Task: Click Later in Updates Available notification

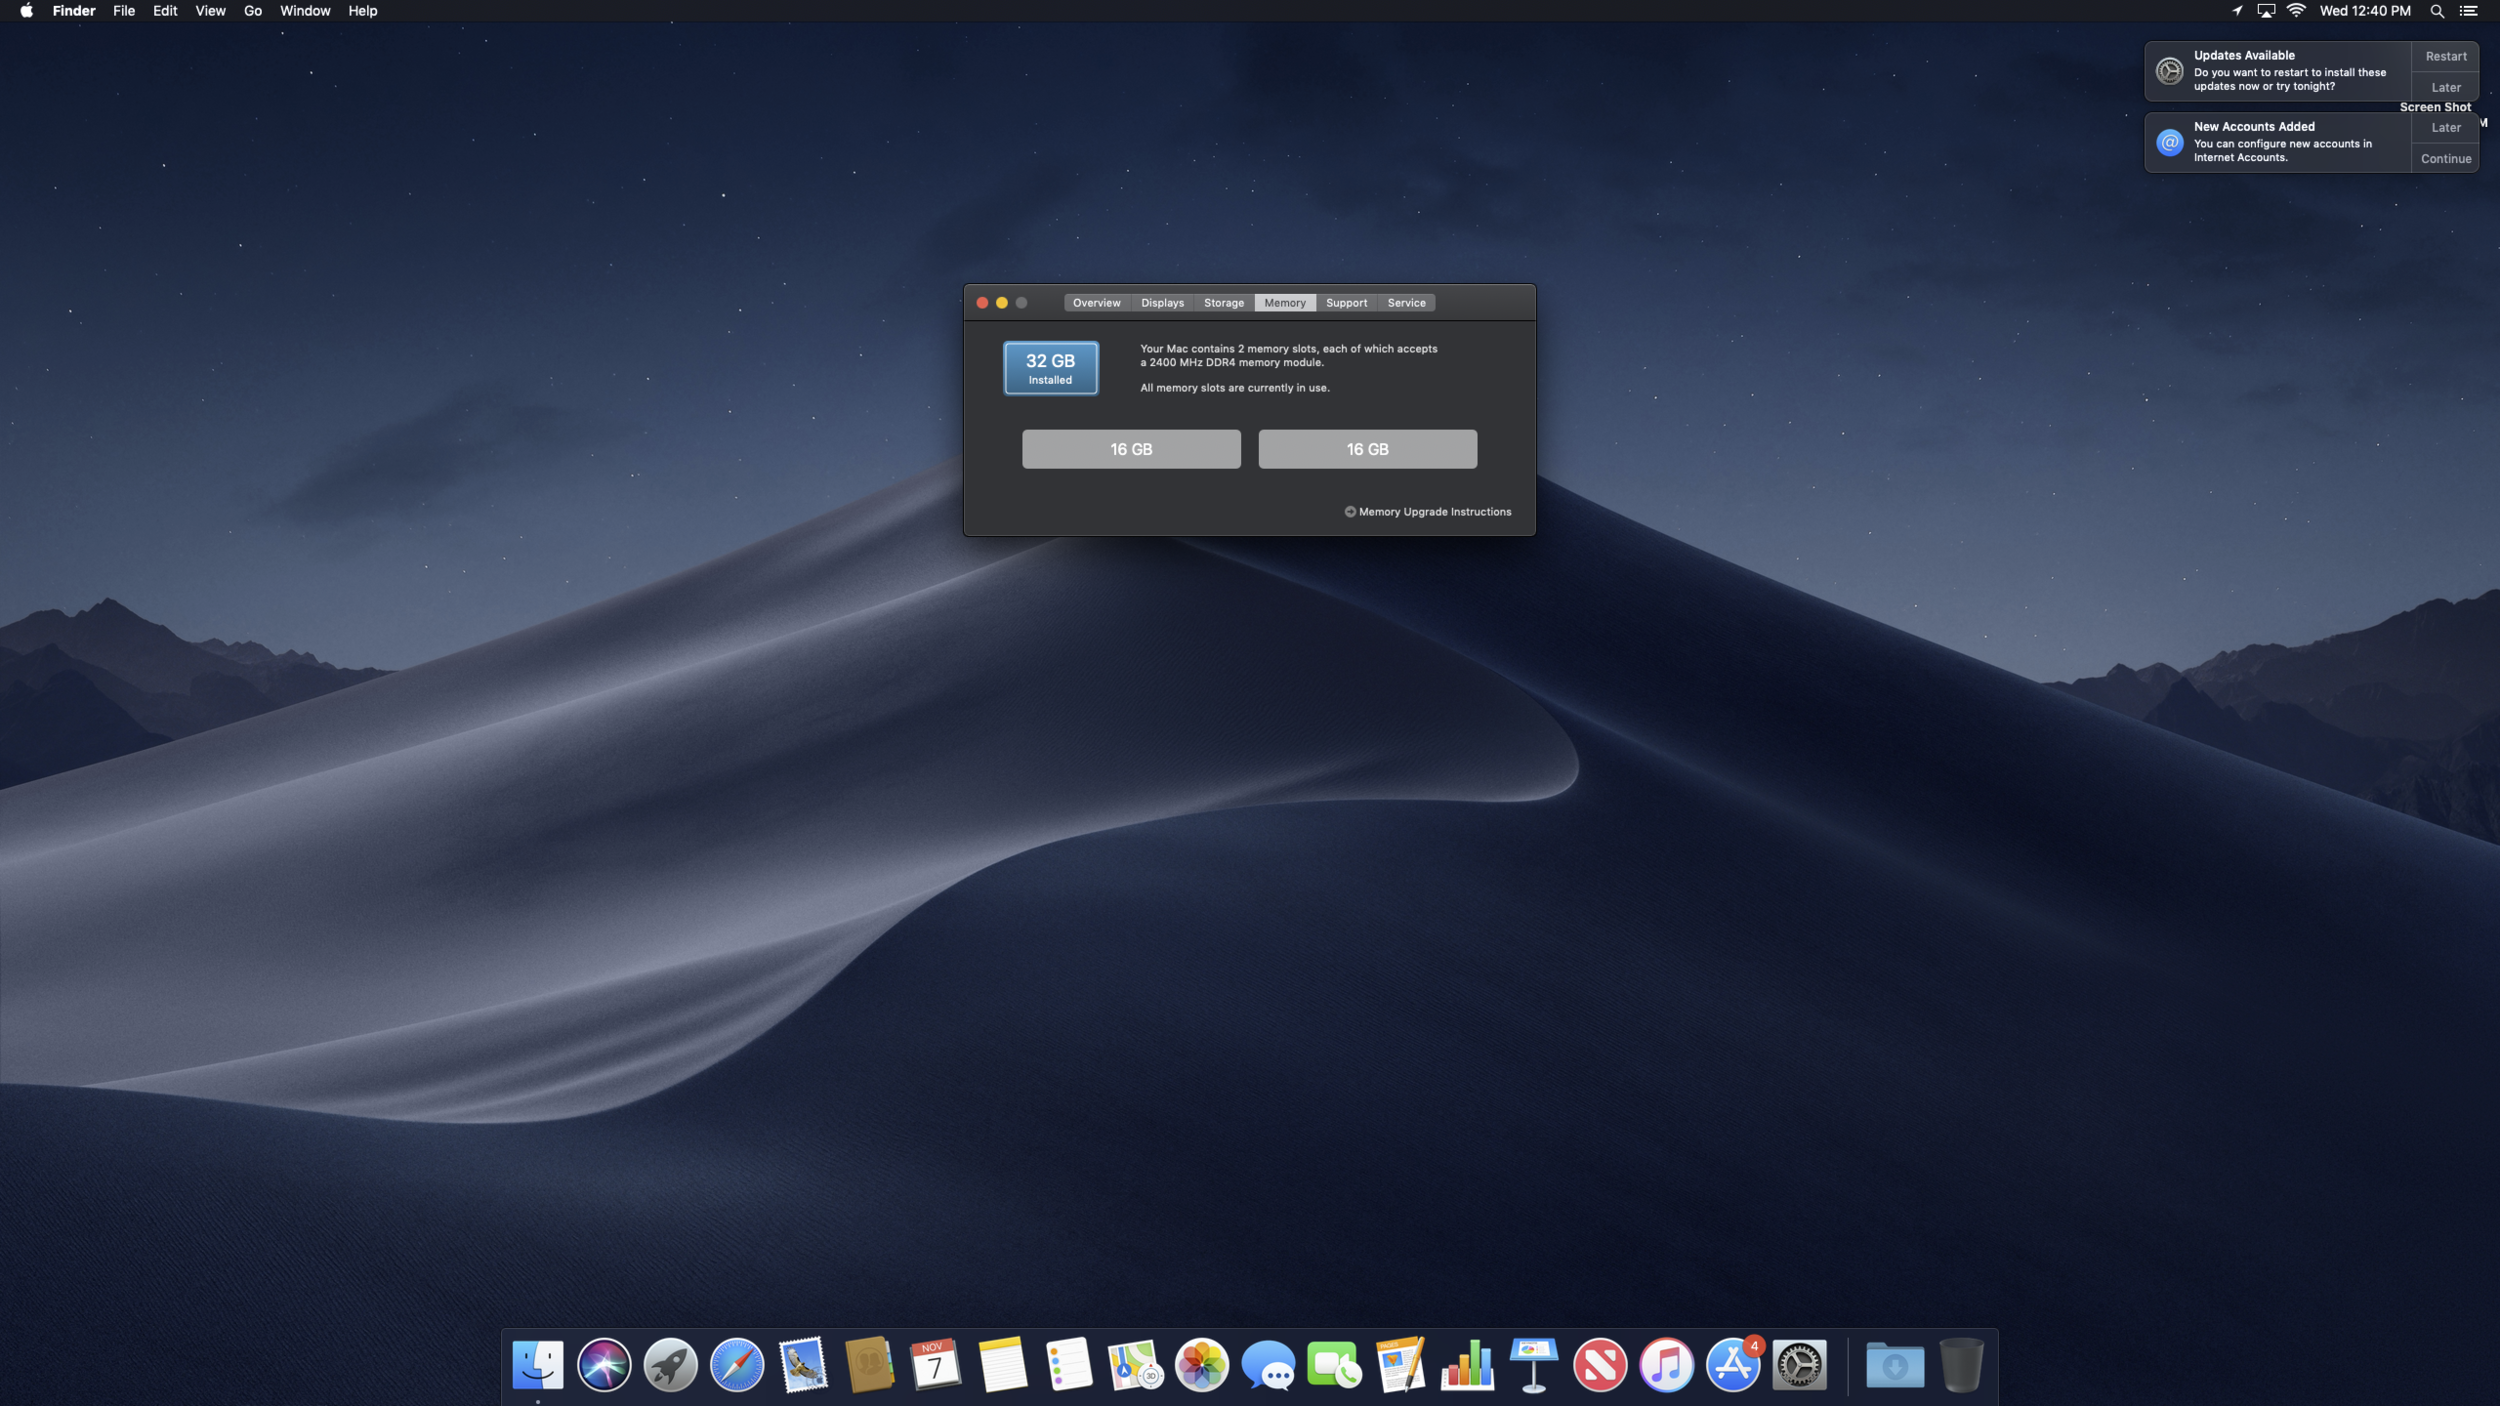Action: point(2445,87)
